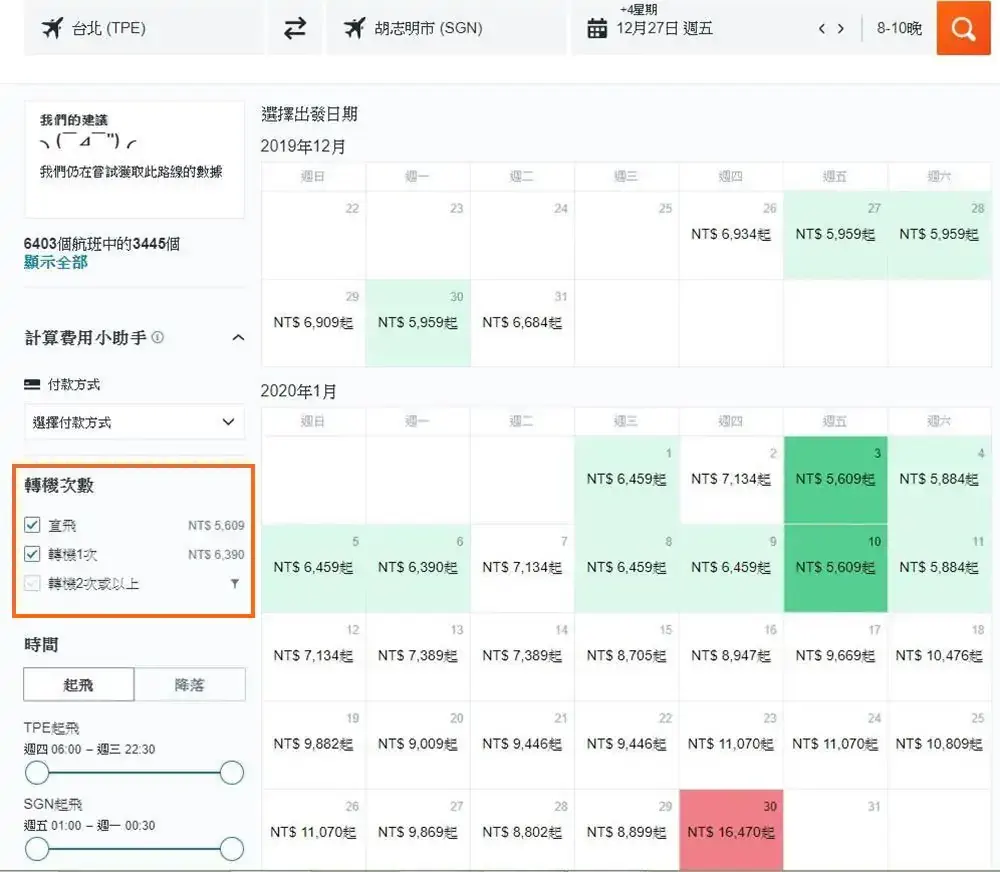This screenshot has height=872, width=1000.
Task: Select January 30 priced NT$ 16,470
Action: coord(730,832)
